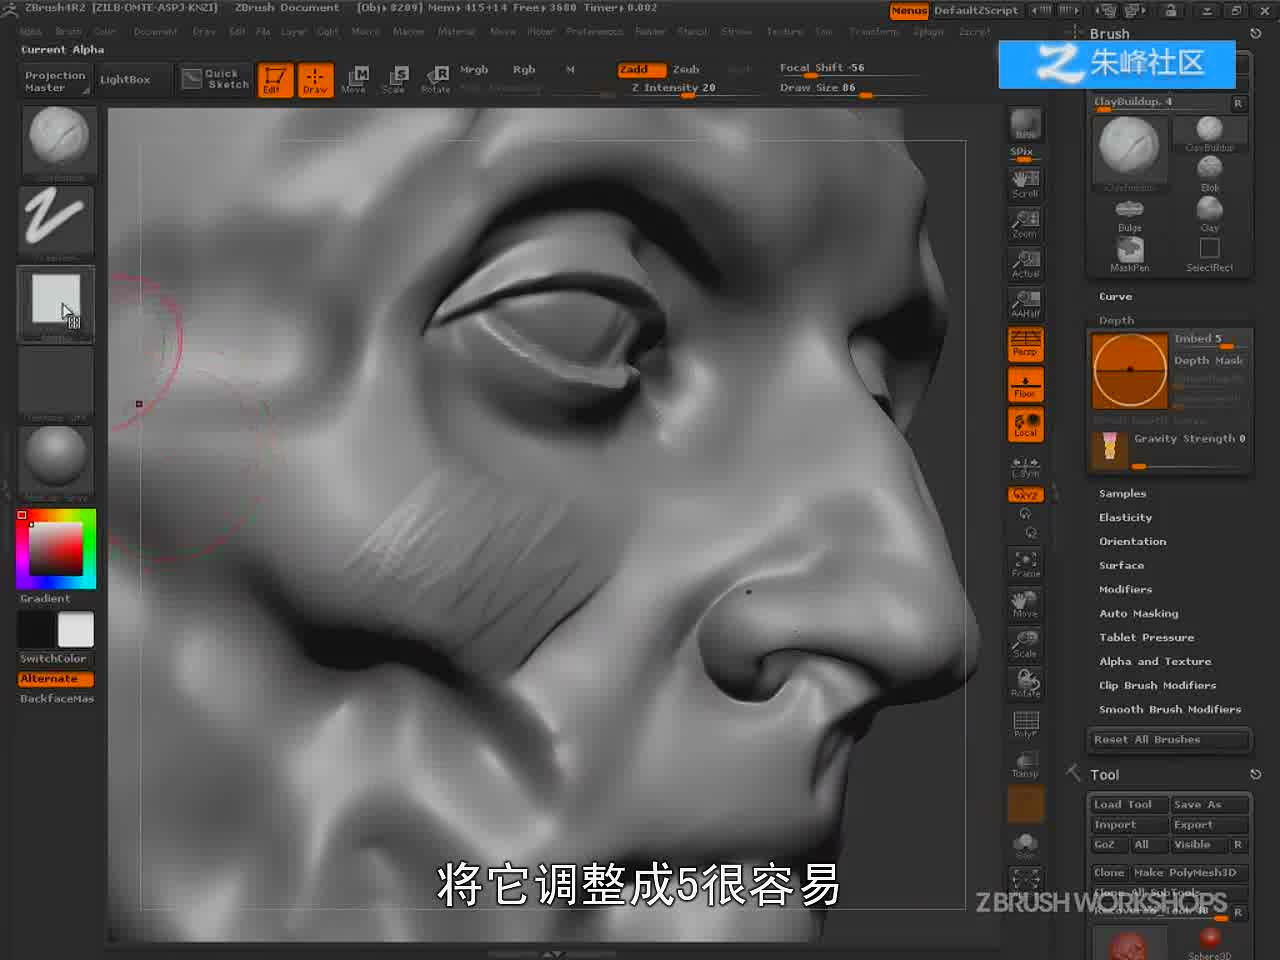The width and height of the screenshot is (1280, 960).
Task: Click the Projection Master button
Action: 55,81
